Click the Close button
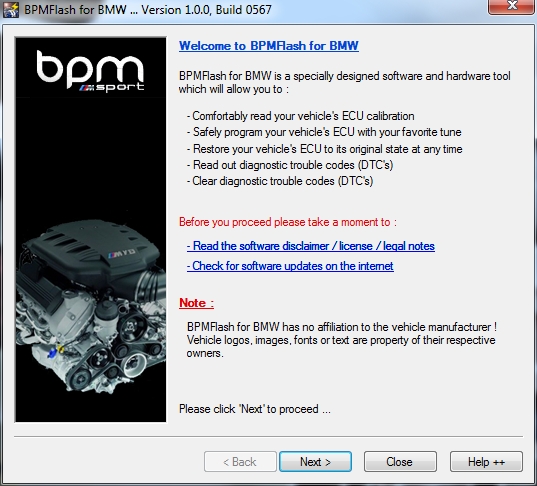537x486 pixels. (x=400, y=462)
